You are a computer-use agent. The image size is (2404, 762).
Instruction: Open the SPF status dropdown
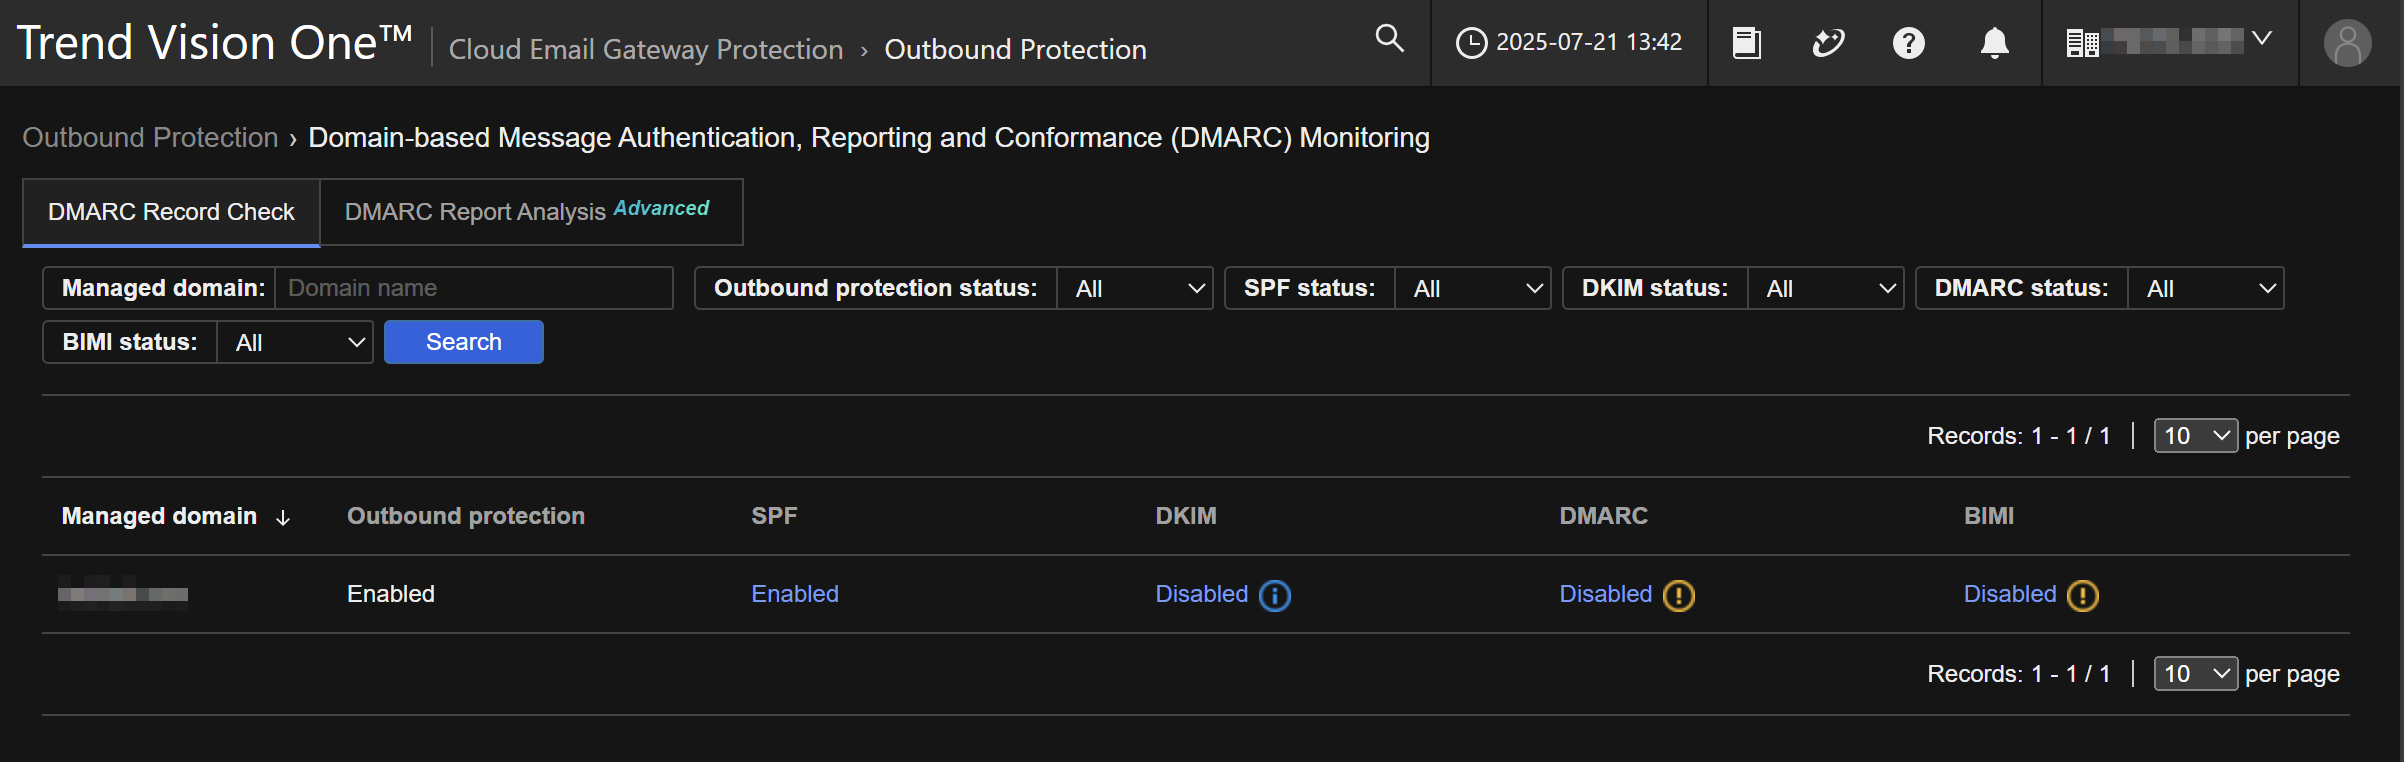click(x=1474, y=289)
